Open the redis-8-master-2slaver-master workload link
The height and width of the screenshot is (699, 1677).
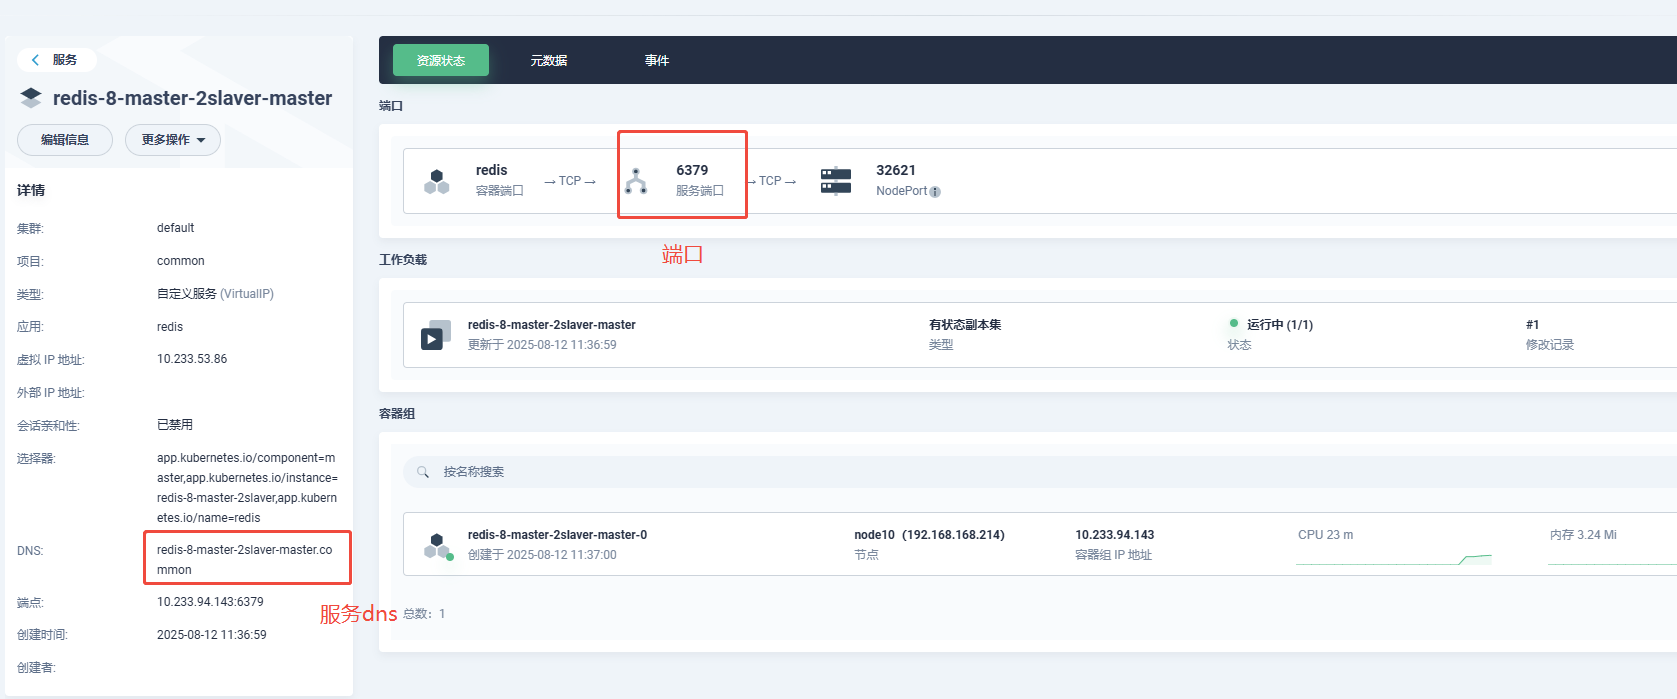point(551,325)
